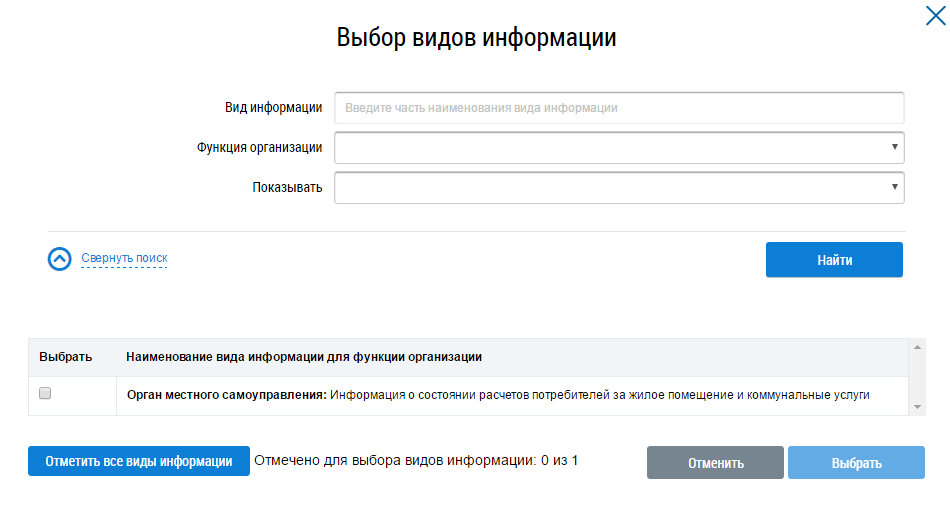Viewport: 950px width, 516px height.
Task: Click the 'Функция организации' field label
Action: coord(259,147)
